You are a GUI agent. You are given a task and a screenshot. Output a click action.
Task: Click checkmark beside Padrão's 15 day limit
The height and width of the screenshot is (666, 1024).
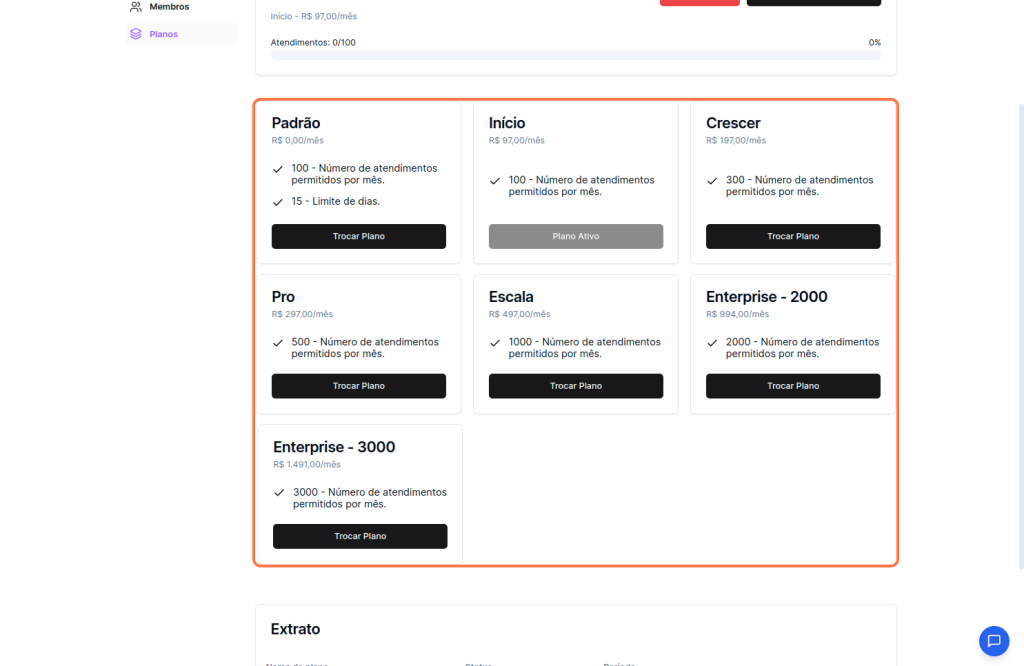(x=278, y=202)
